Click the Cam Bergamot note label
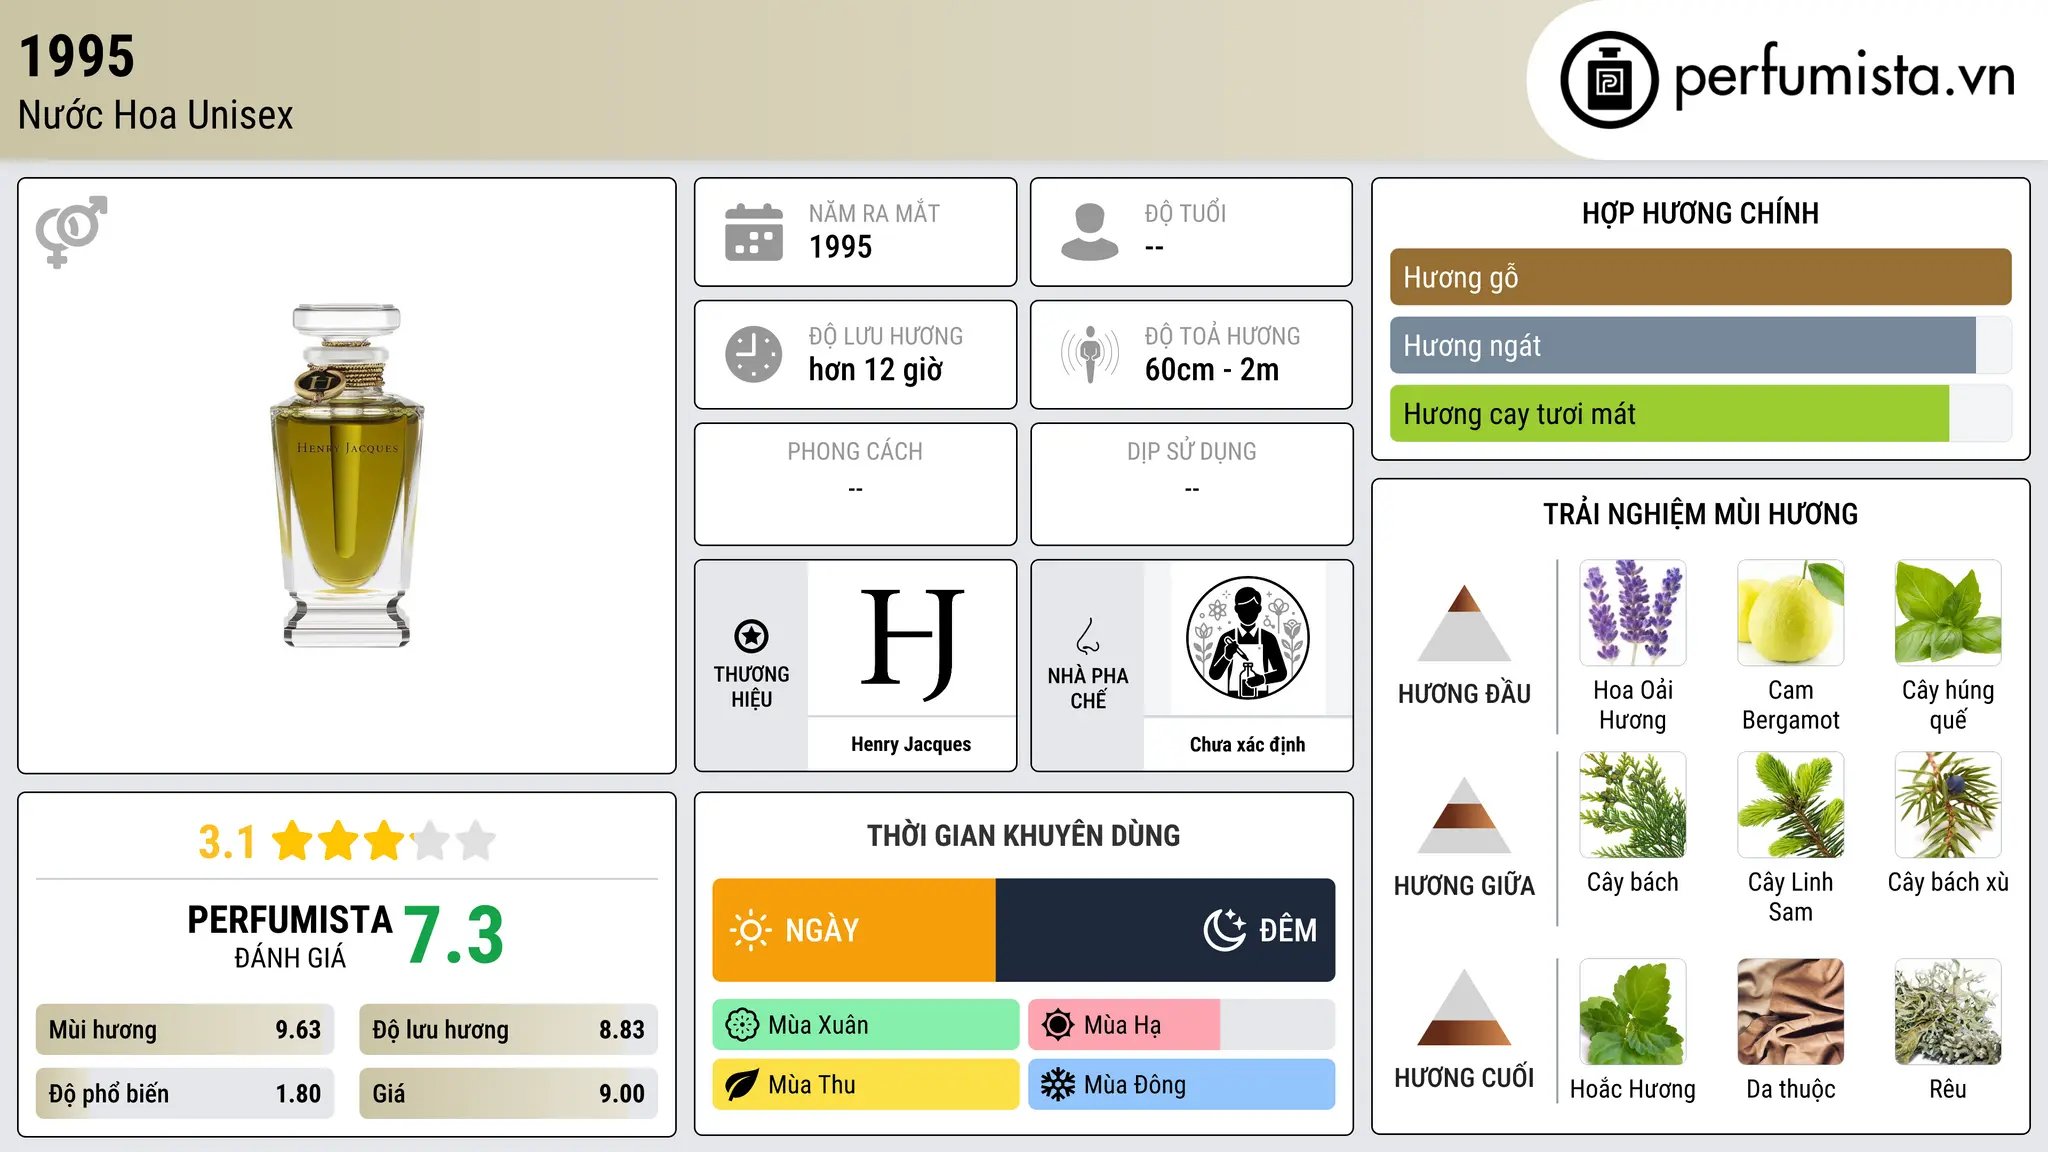This screenshot has height=1152, width=2048. click(1791, 705)
